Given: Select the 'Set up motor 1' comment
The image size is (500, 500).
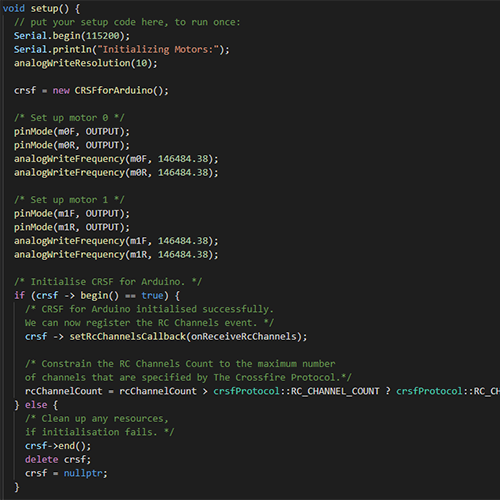Looking at the screenshot, I should (x=69, y=200).
